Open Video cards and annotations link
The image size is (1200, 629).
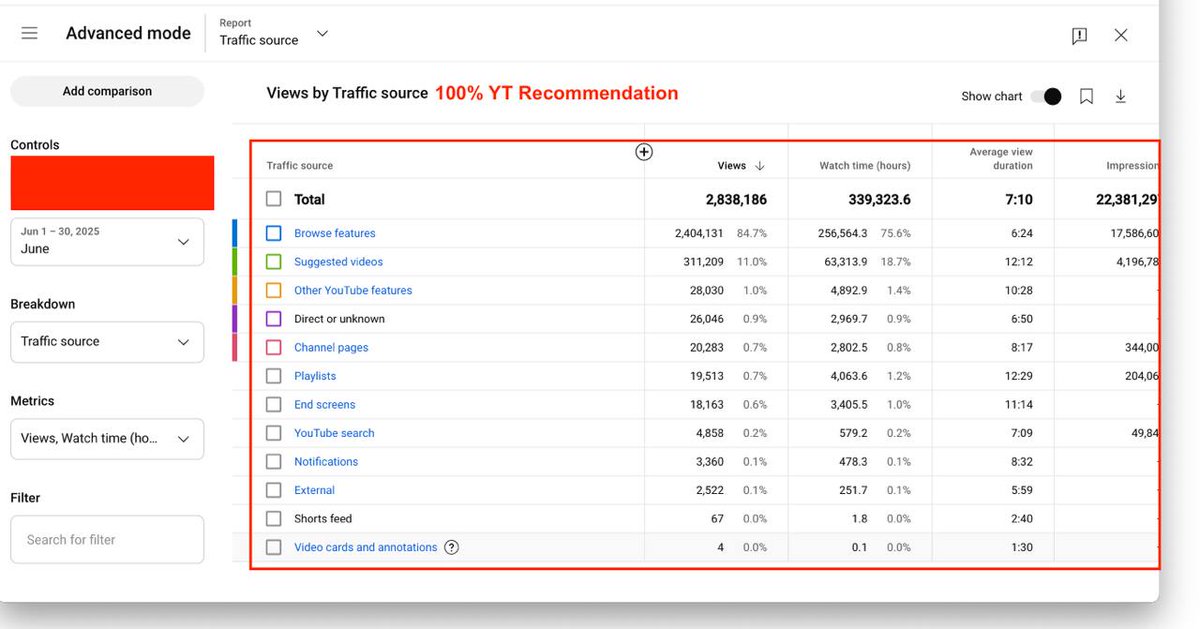[x=366, y=547]
